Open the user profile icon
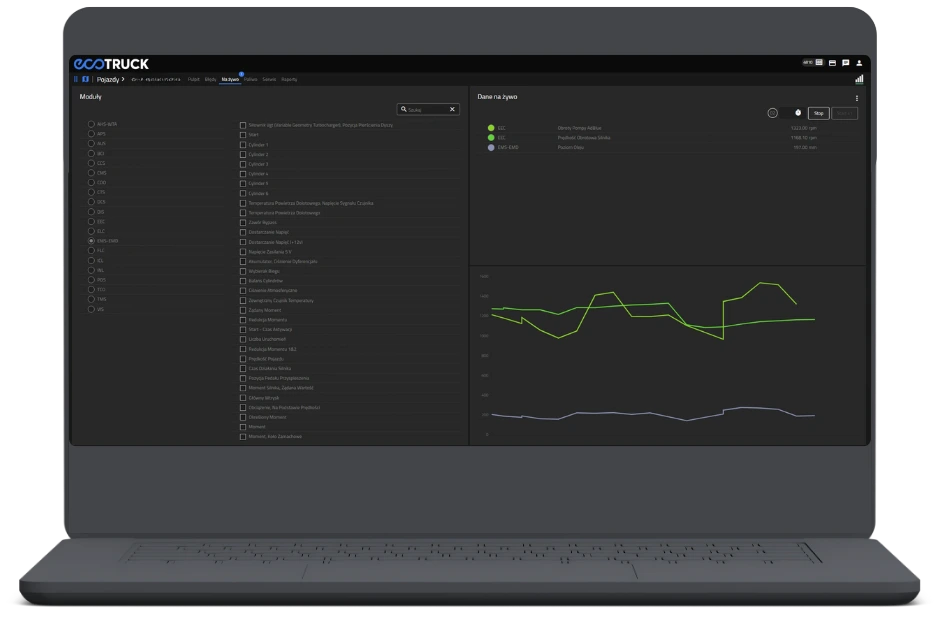This screenshot has height=633, width=940. tap(859, 63)
